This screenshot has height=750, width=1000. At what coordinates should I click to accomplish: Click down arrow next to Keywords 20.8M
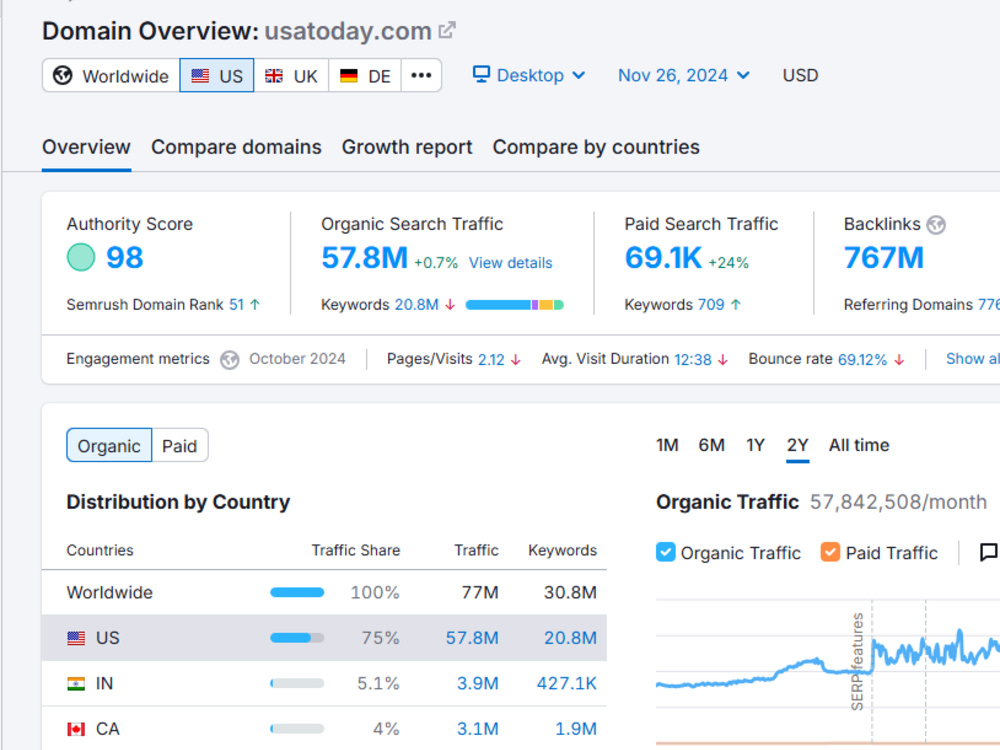tap(450, 305)
